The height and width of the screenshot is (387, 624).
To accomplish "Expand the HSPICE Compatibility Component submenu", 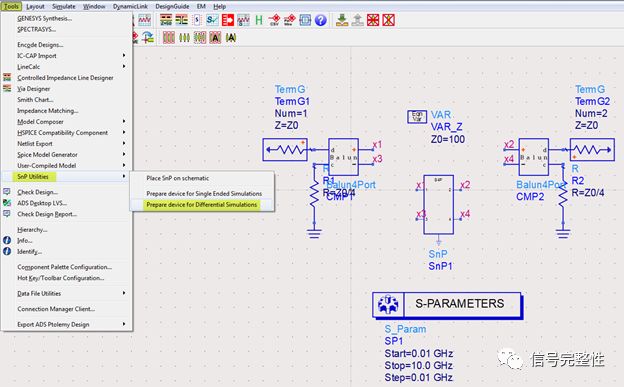I will click(67, 133).
